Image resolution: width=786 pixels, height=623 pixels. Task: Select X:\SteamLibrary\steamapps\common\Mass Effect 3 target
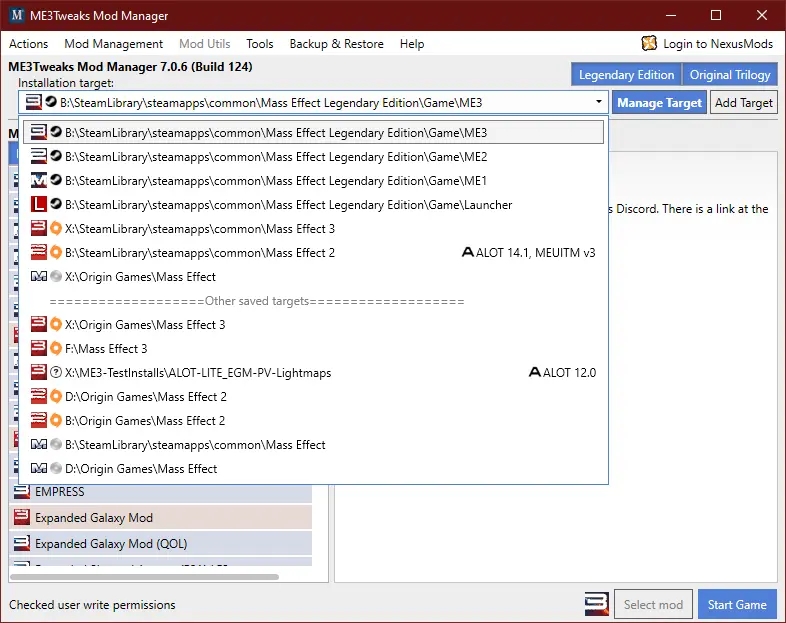point(313,229)
